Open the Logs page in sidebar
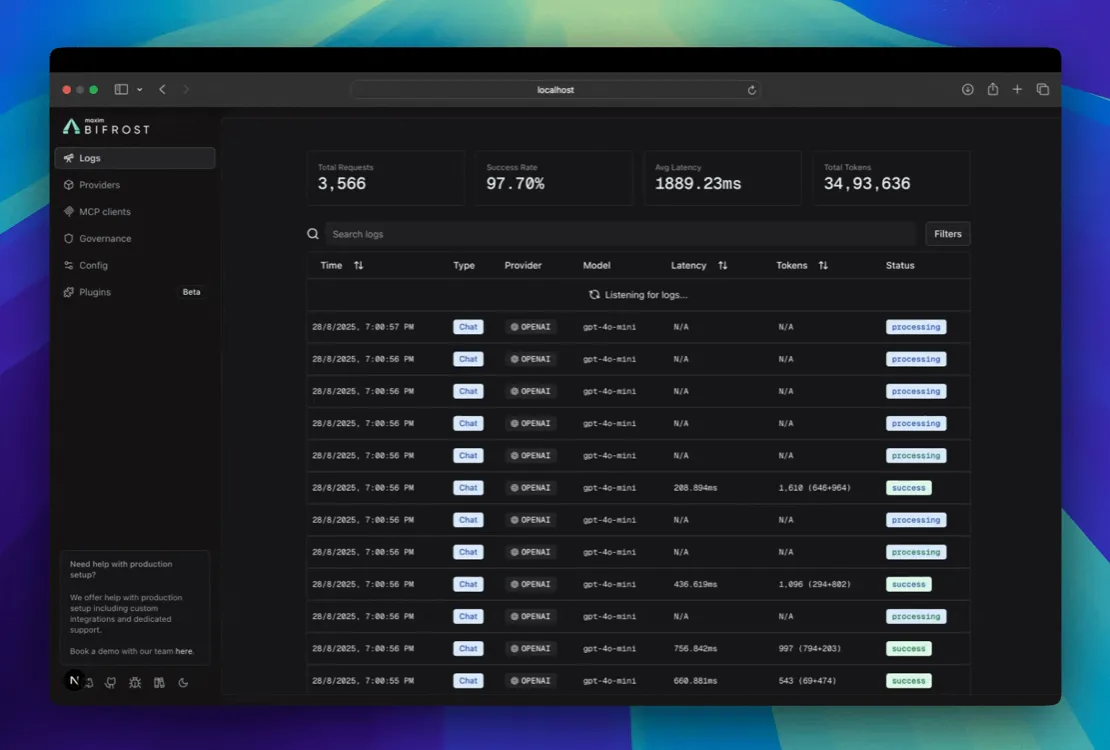 pos(135,158)
